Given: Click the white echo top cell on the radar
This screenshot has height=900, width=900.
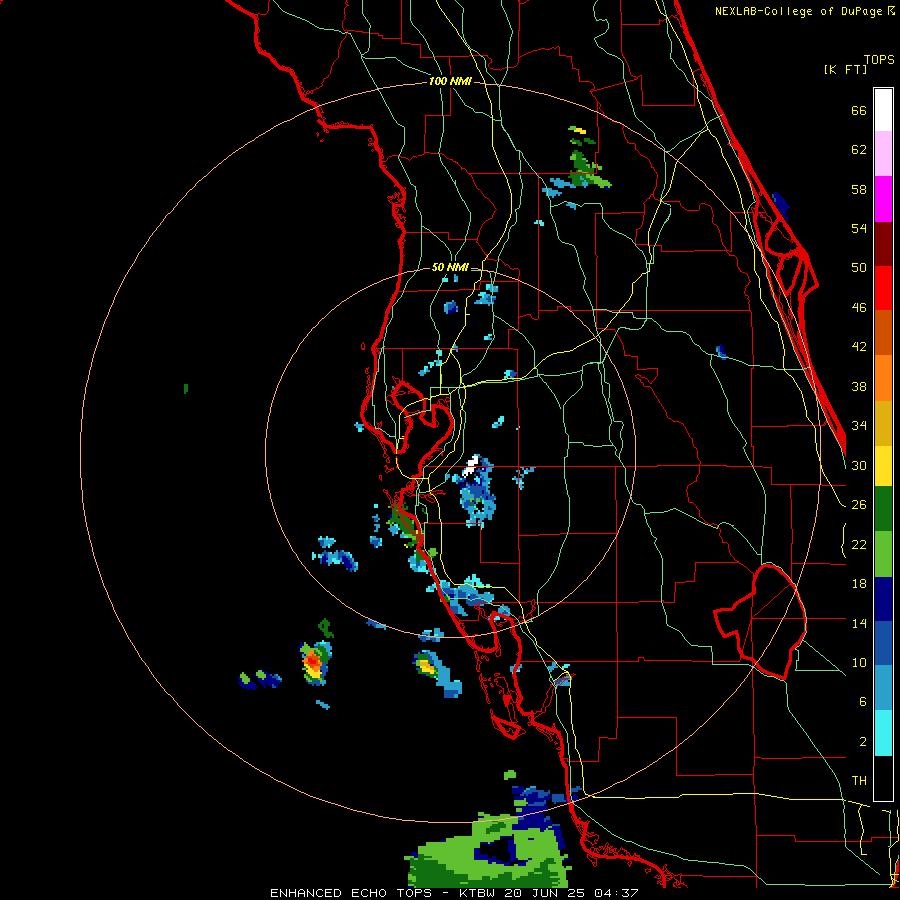Looking at the screenshot, I should tap(472, 465).
